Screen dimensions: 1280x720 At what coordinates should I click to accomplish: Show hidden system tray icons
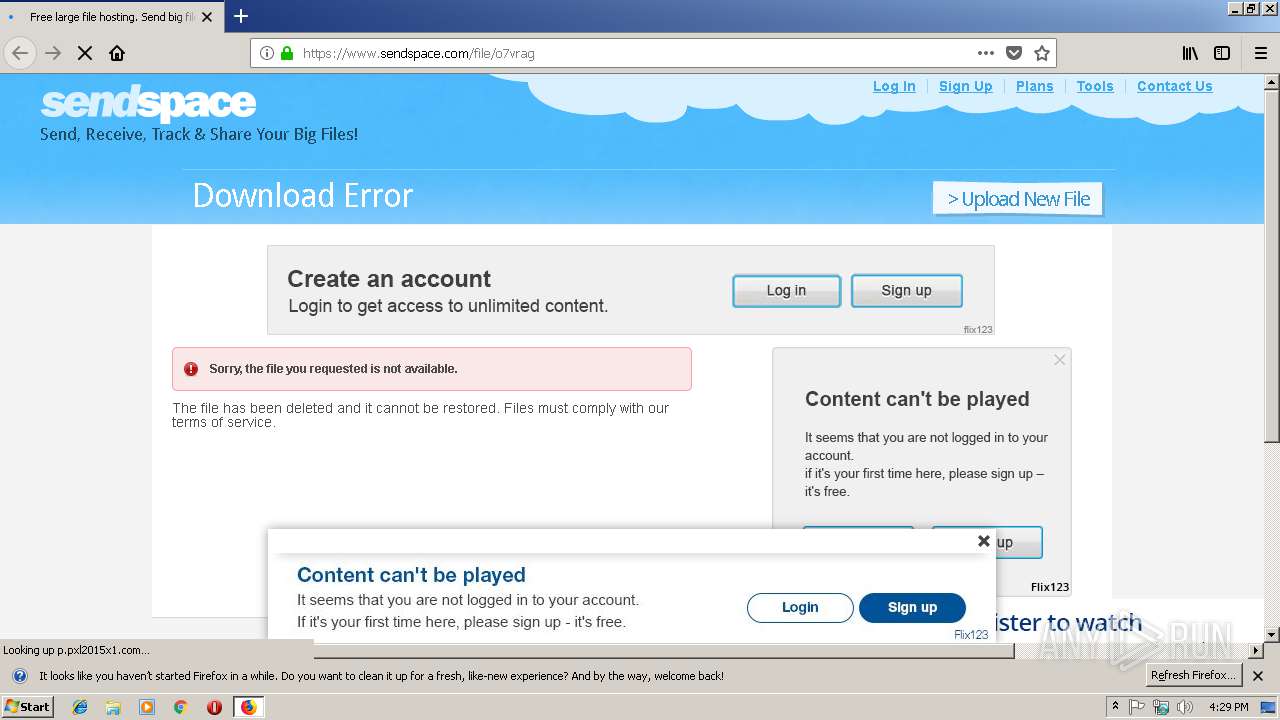pyautogui.click(x=1116, y=707)
